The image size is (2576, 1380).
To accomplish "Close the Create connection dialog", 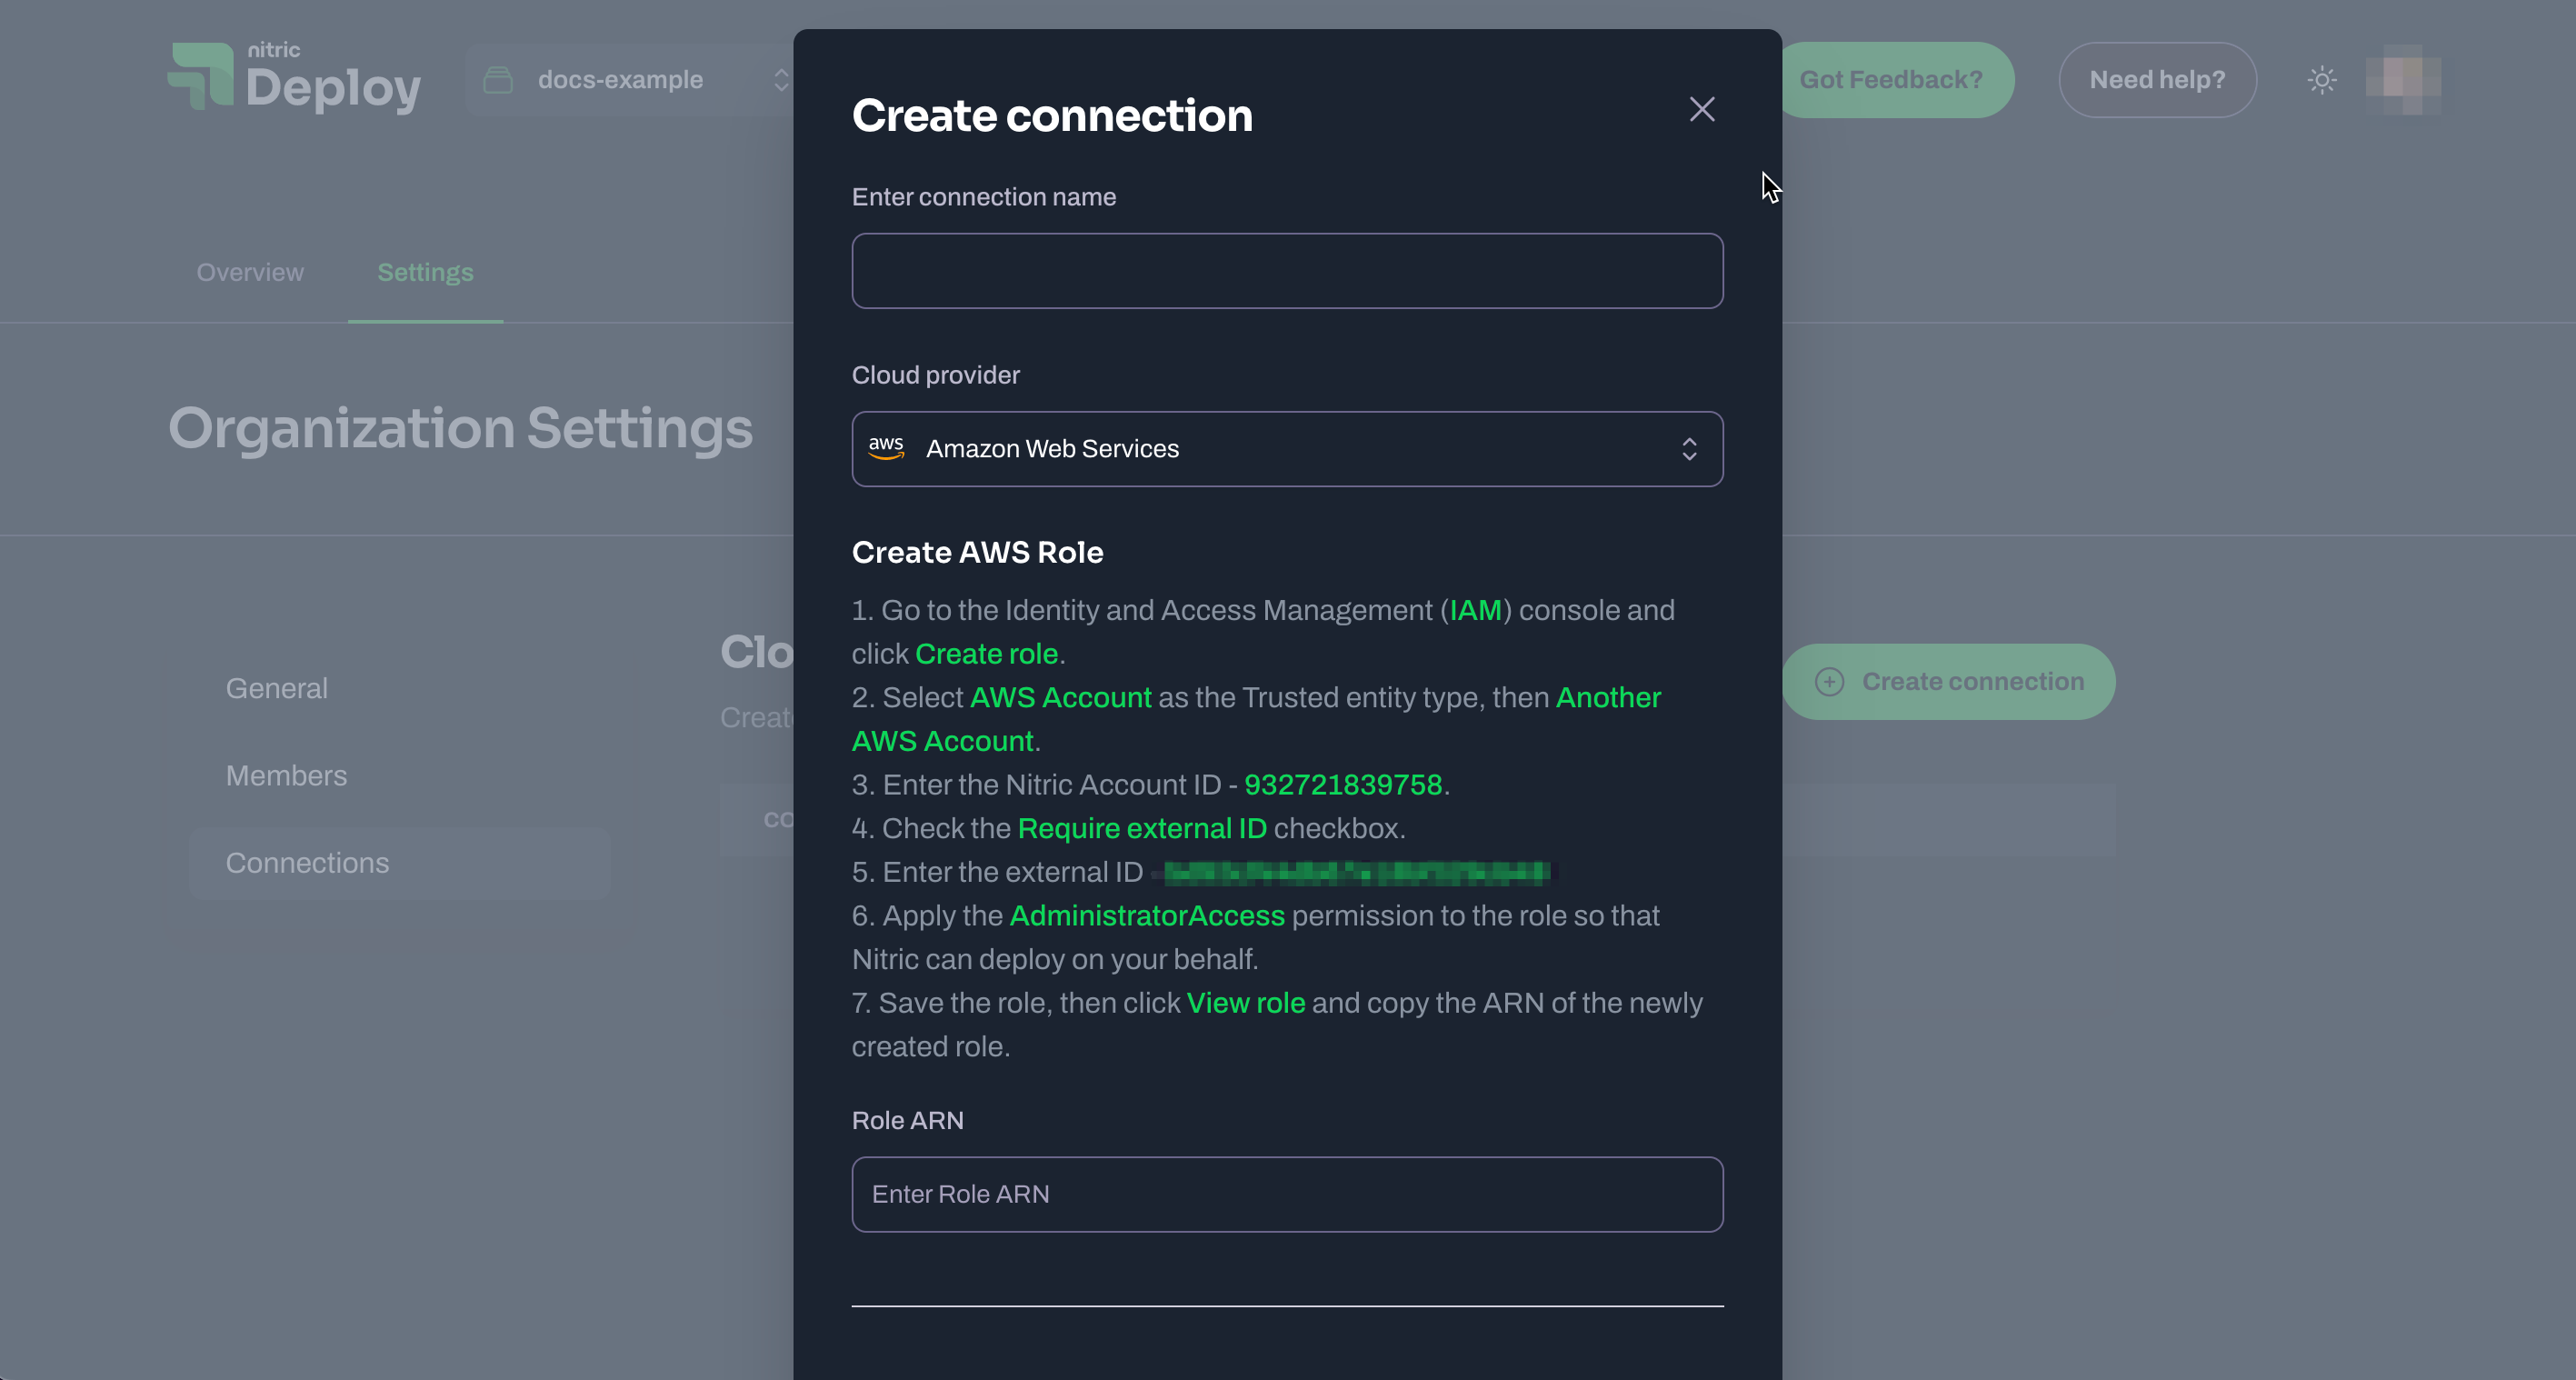I will tap(1702, 109).
